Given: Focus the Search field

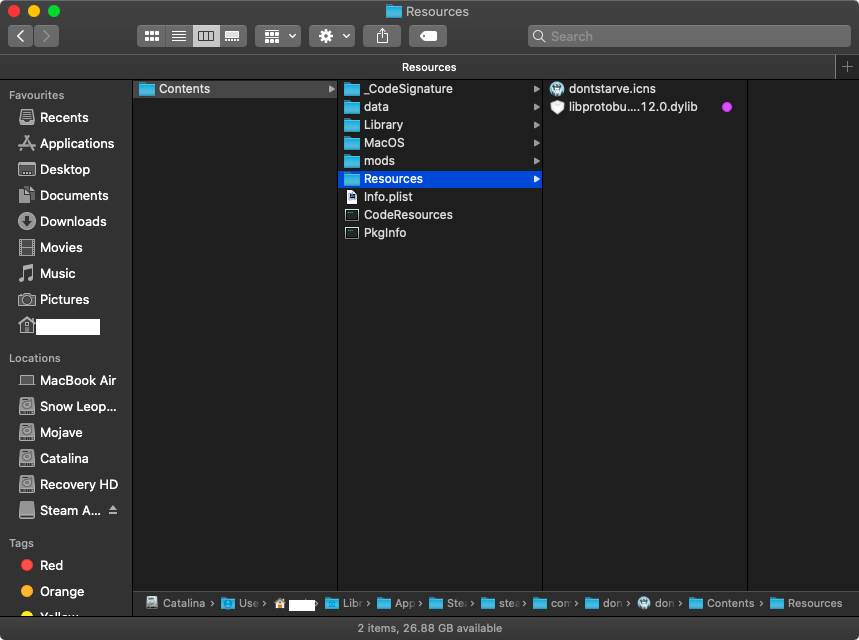Looking at the screenshot, I should point(689,36).
